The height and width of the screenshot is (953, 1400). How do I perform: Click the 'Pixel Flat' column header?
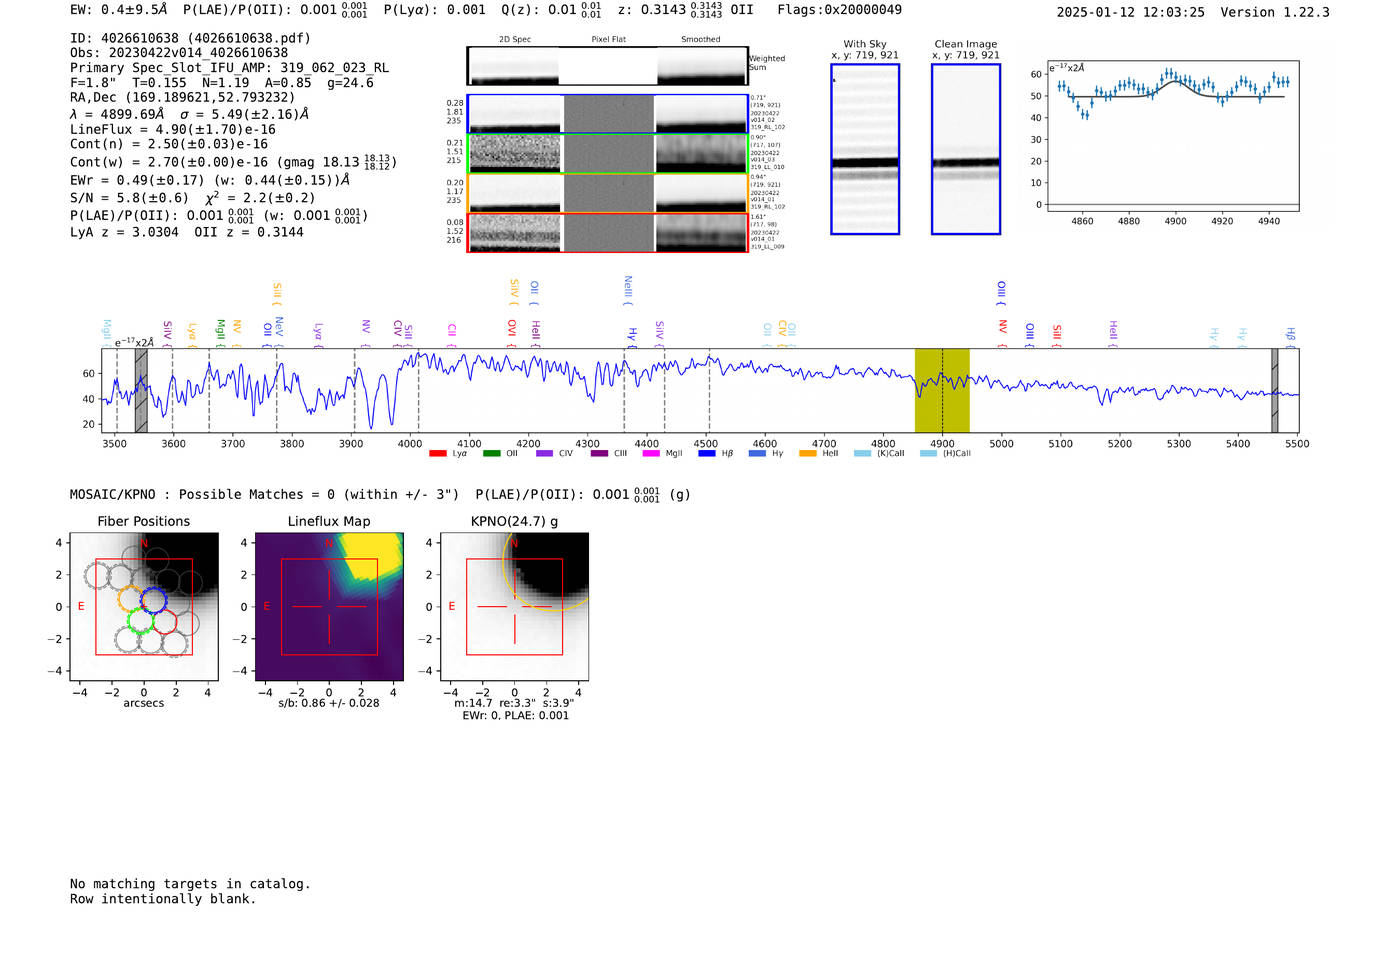pyautogui.click(x=608, y=40)
